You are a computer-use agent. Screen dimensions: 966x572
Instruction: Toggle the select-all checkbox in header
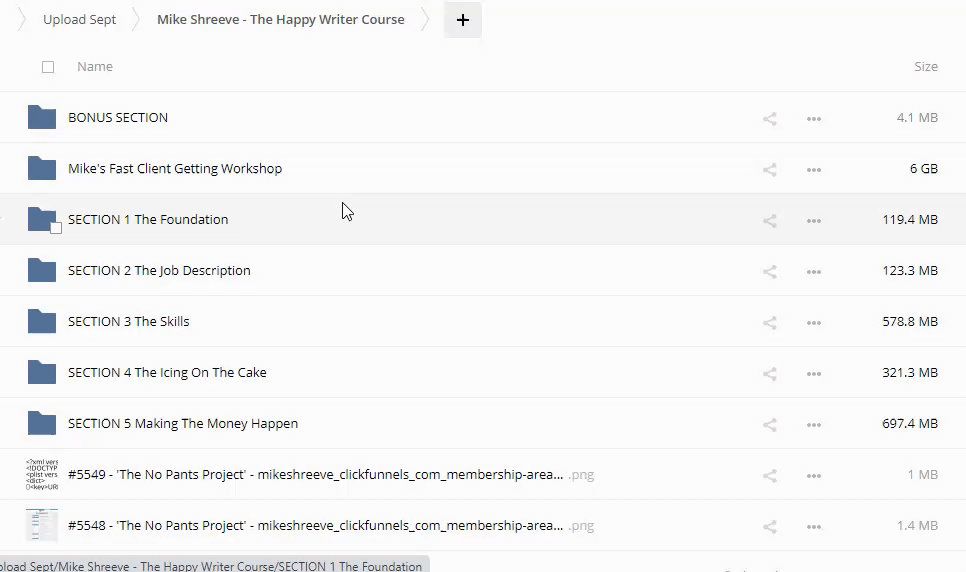(48, 67)
